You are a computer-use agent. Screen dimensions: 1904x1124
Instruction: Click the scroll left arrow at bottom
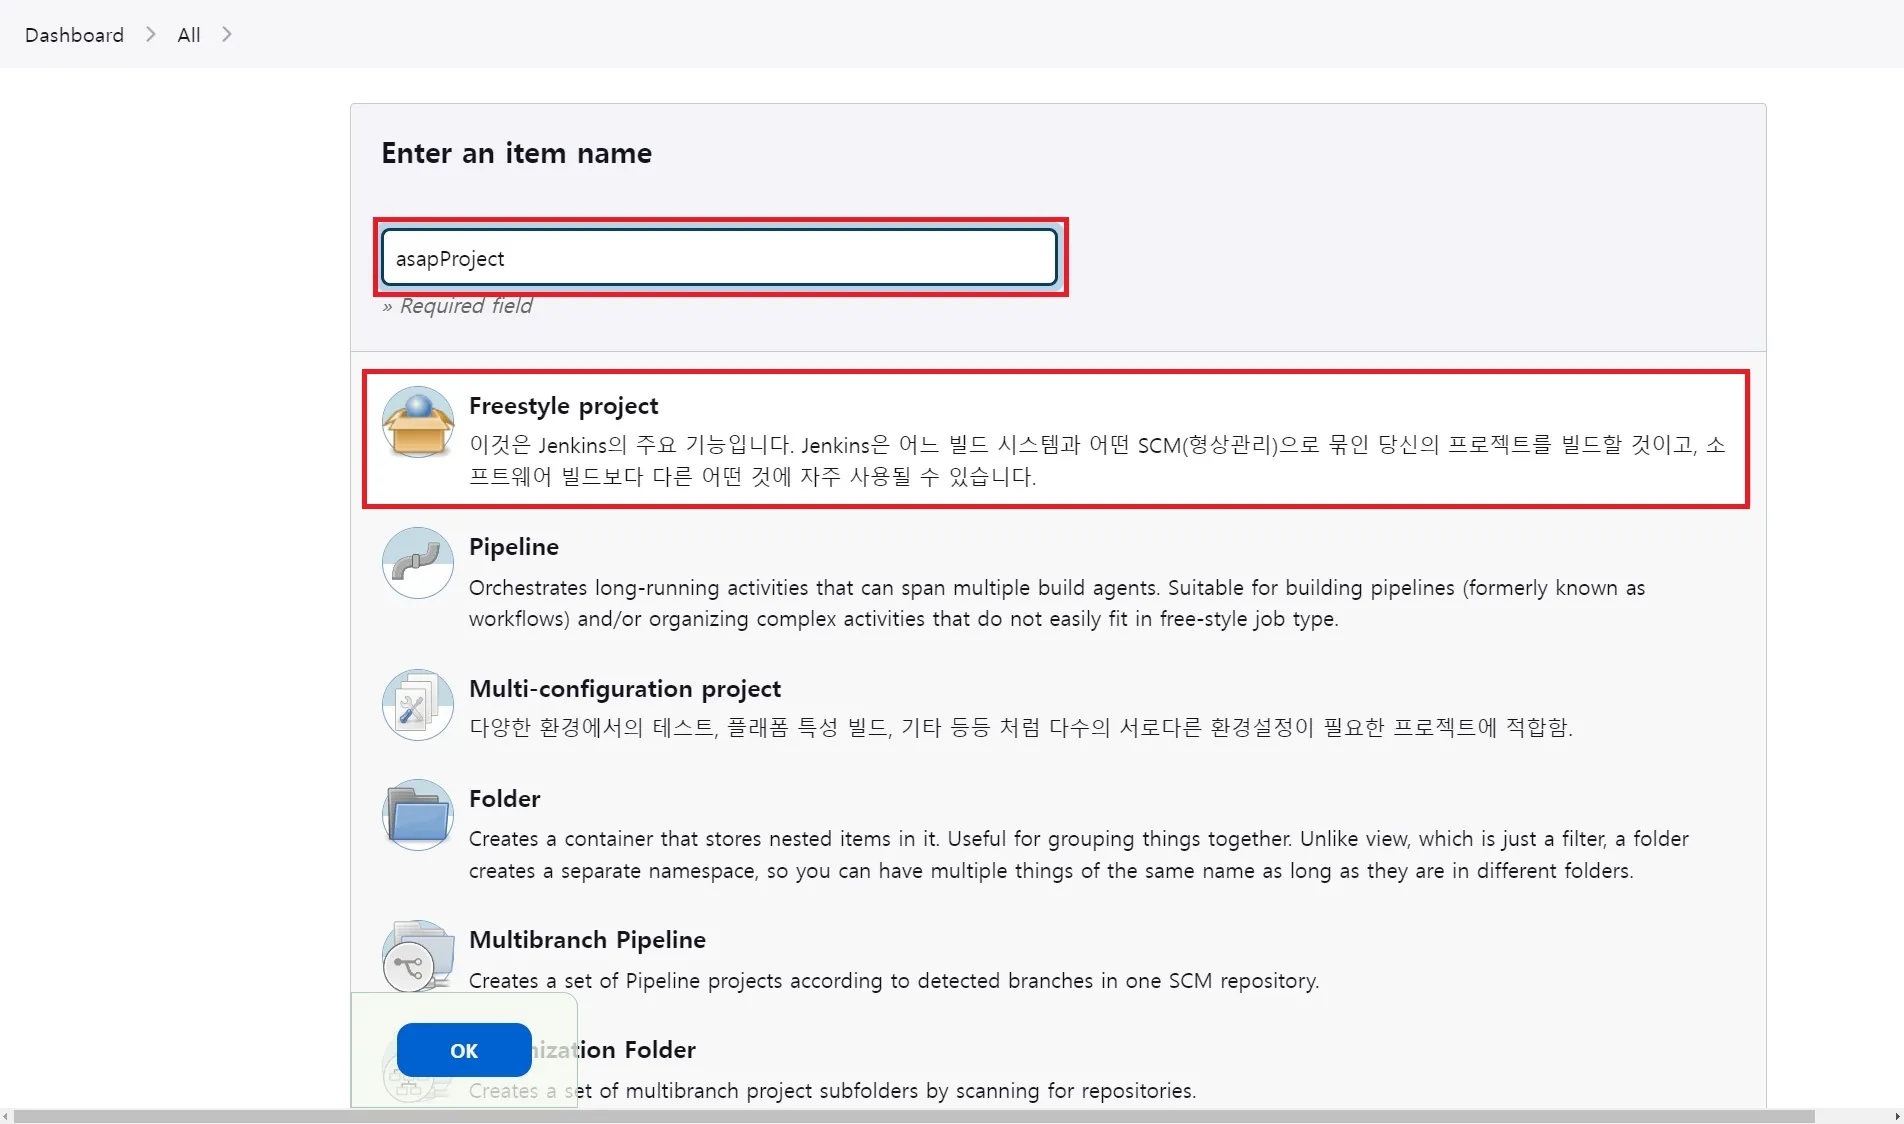click(6, 1116)
